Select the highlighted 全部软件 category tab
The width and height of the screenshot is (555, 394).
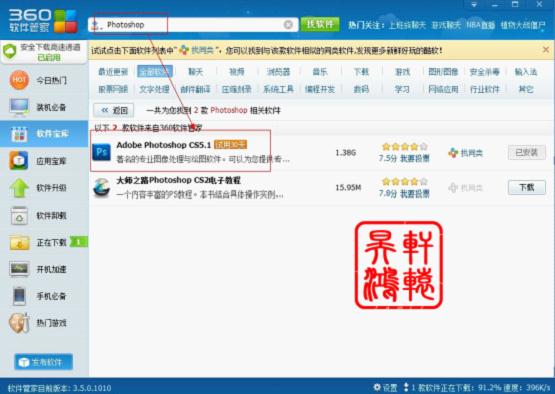[155, 72]
